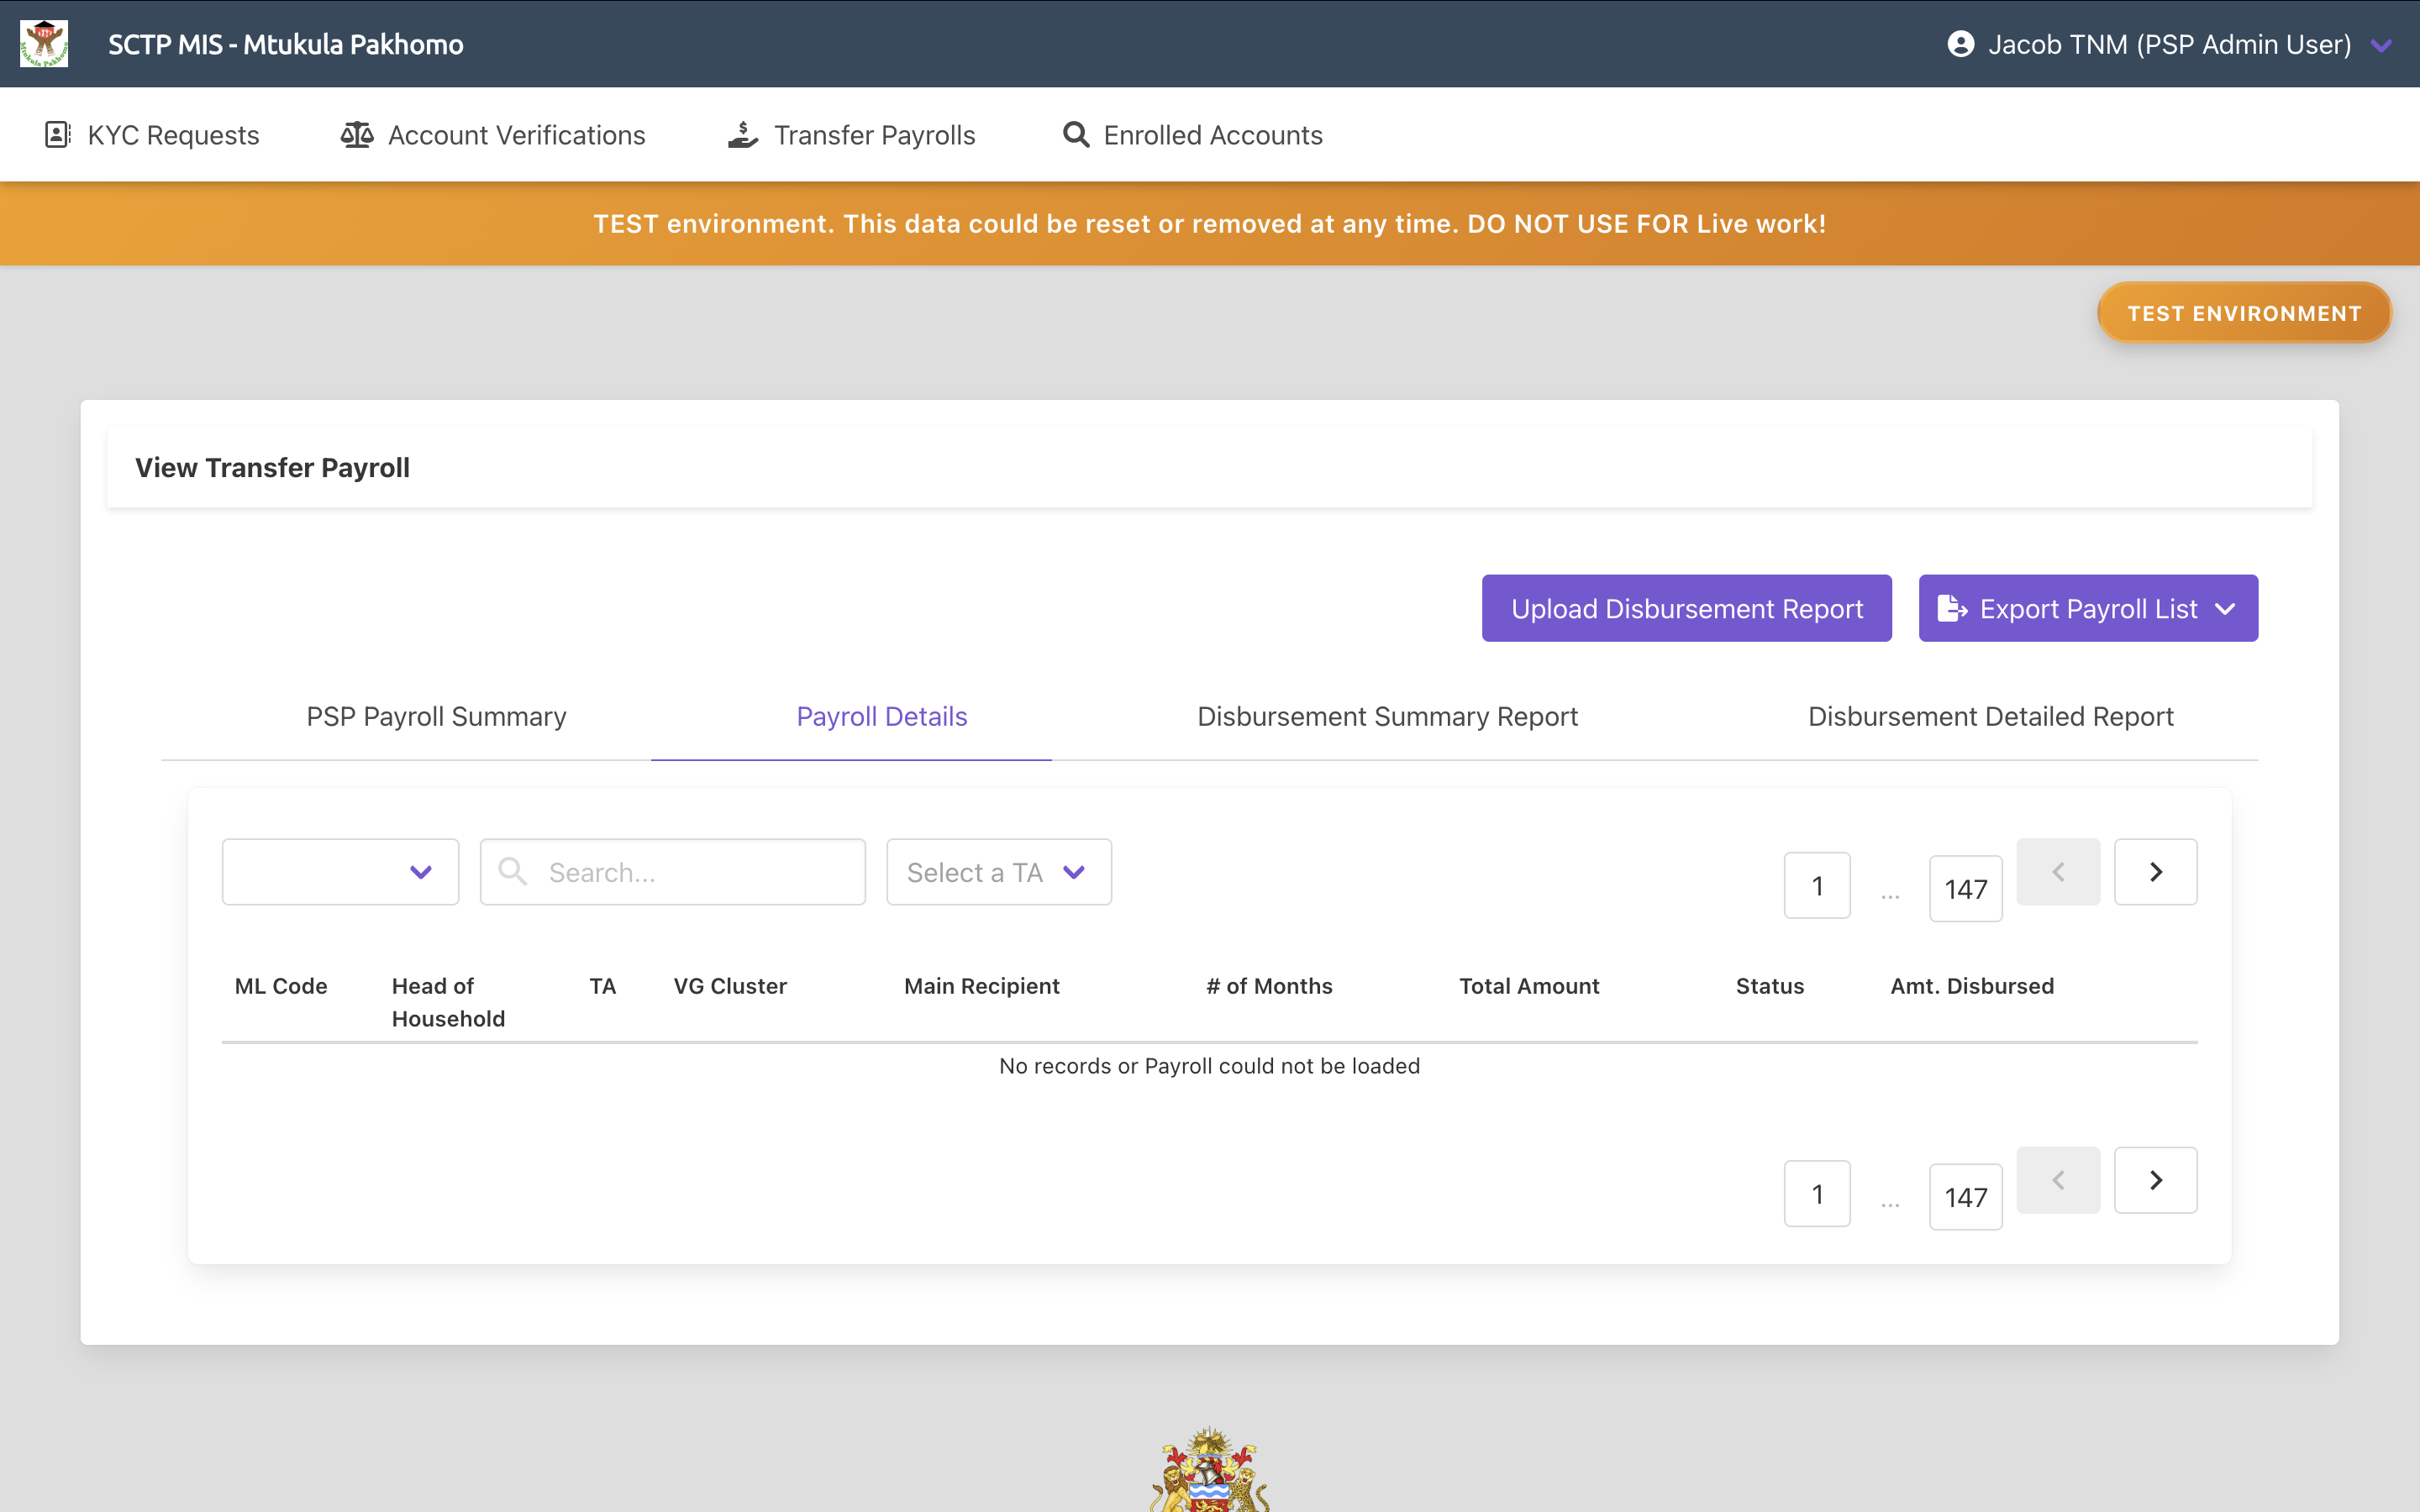
Task: Open the Export Payroll List dropdown
Action: [2088, 608]
